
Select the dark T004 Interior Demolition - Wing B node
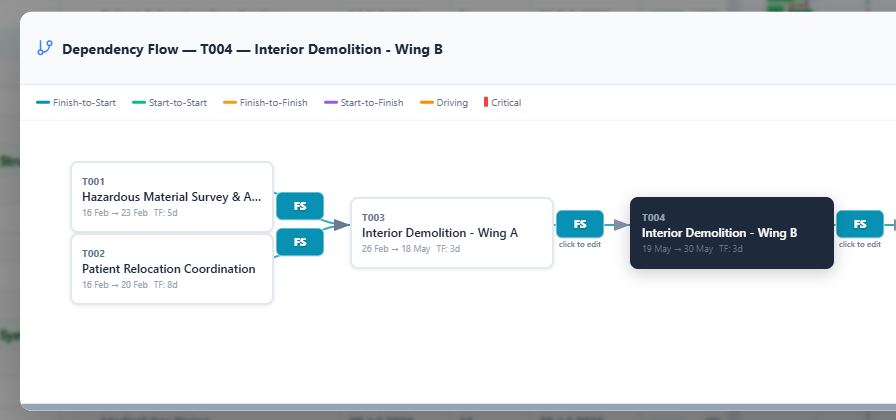point(732,233)
